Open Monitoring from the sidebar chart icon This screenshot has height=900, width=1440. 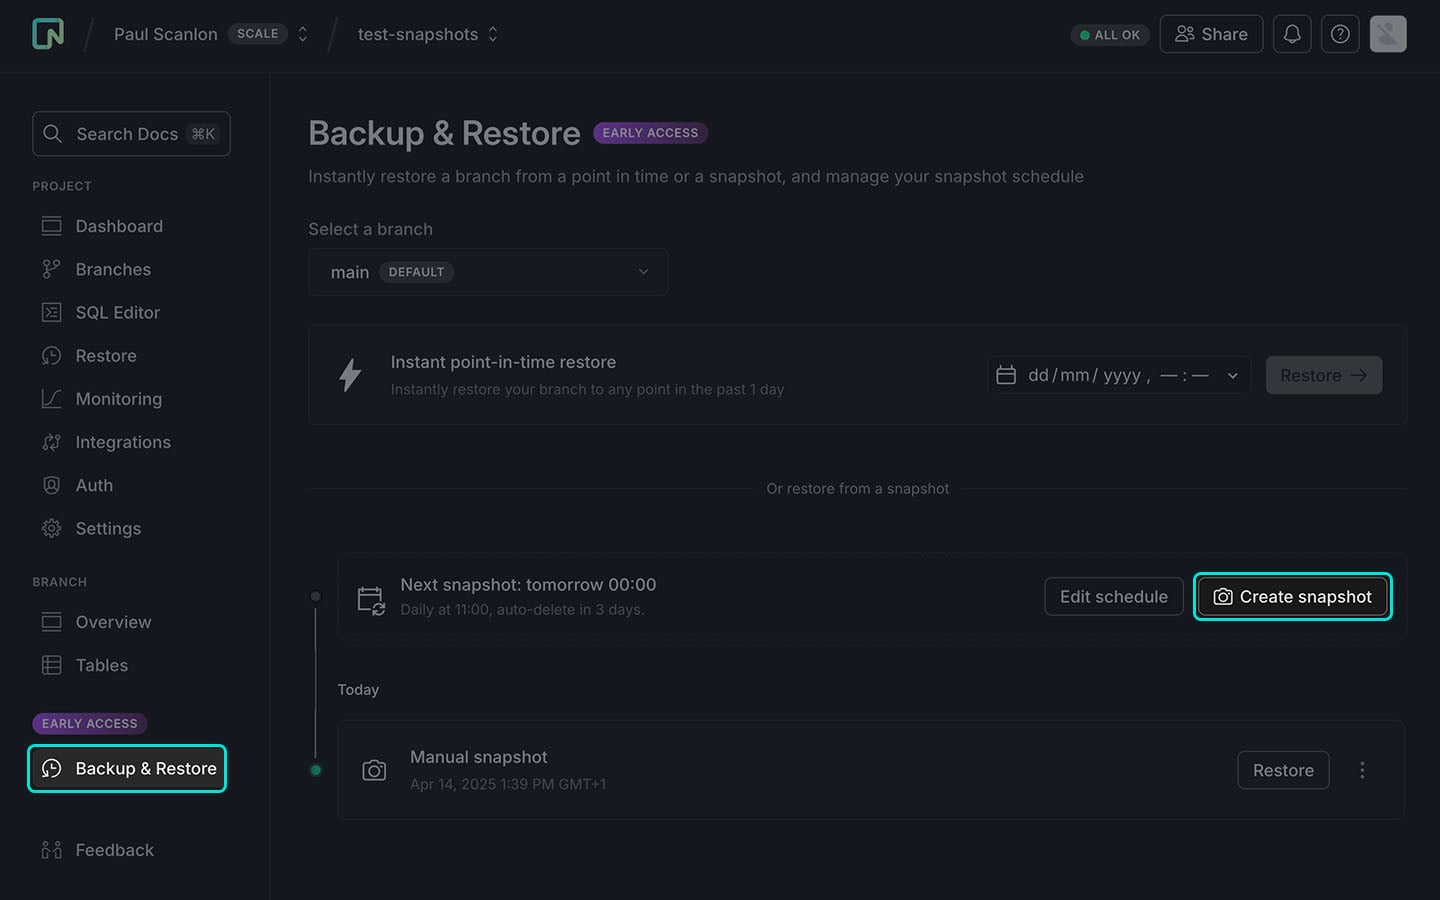point(52,398)
